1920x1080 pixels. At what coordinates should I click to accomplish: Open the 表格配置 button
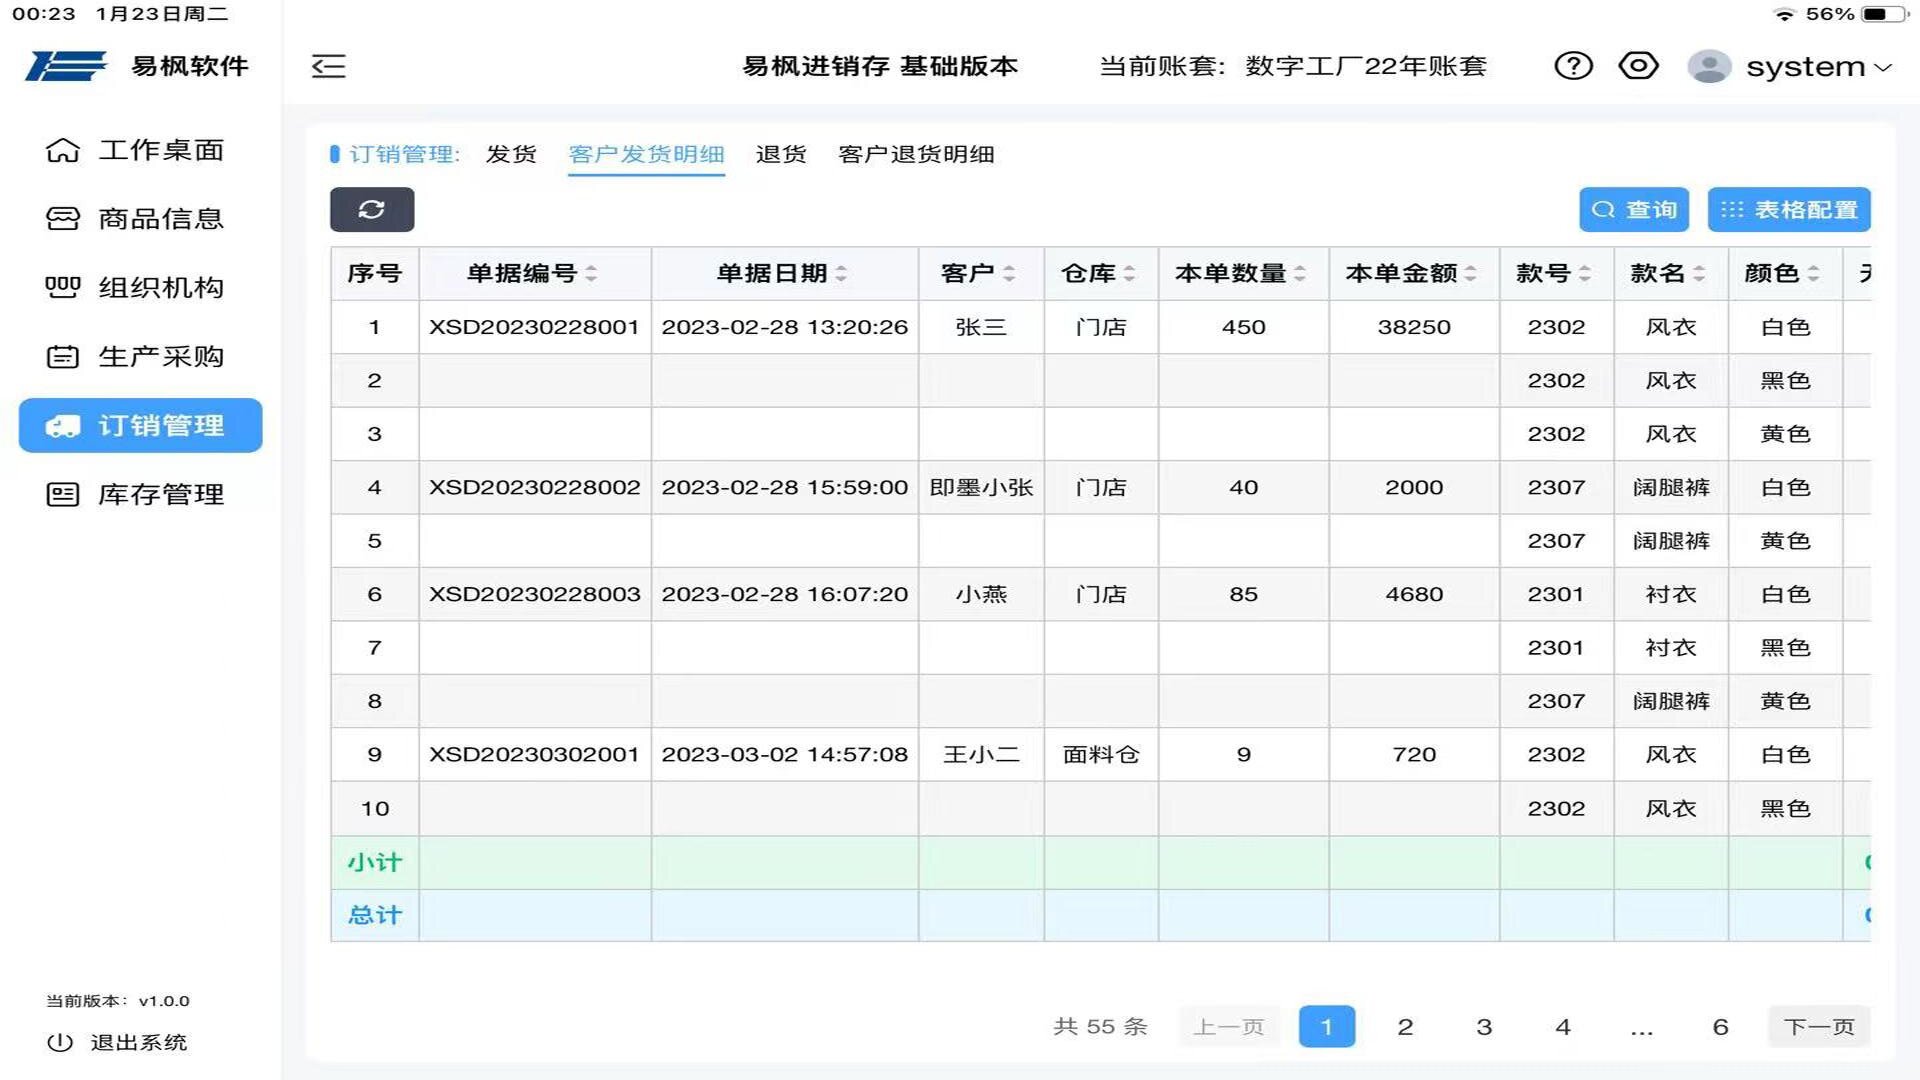coord(1788,209)
